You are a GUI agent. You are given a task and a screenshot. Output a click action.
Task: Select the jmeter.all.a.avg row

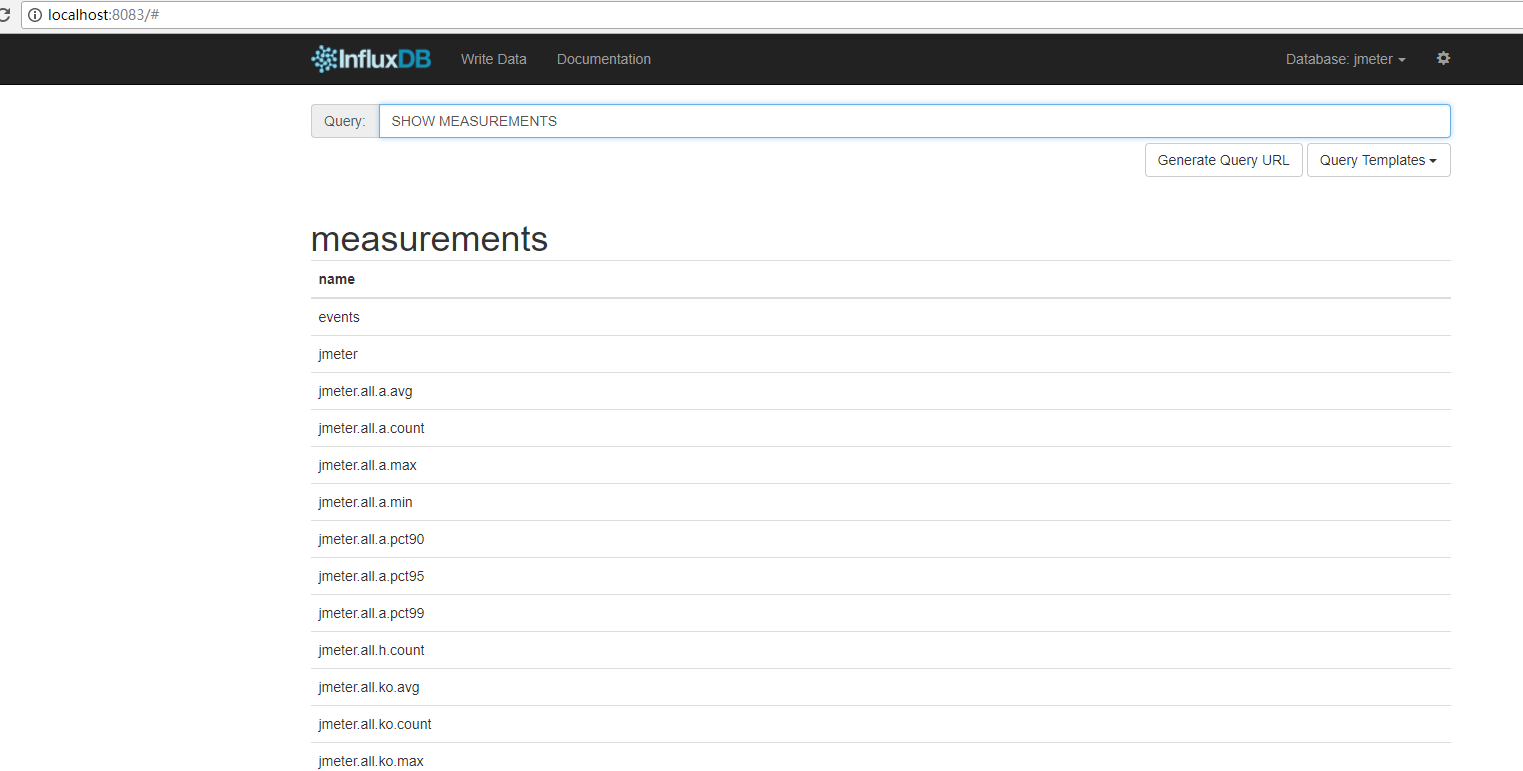[x=880, y=391]
